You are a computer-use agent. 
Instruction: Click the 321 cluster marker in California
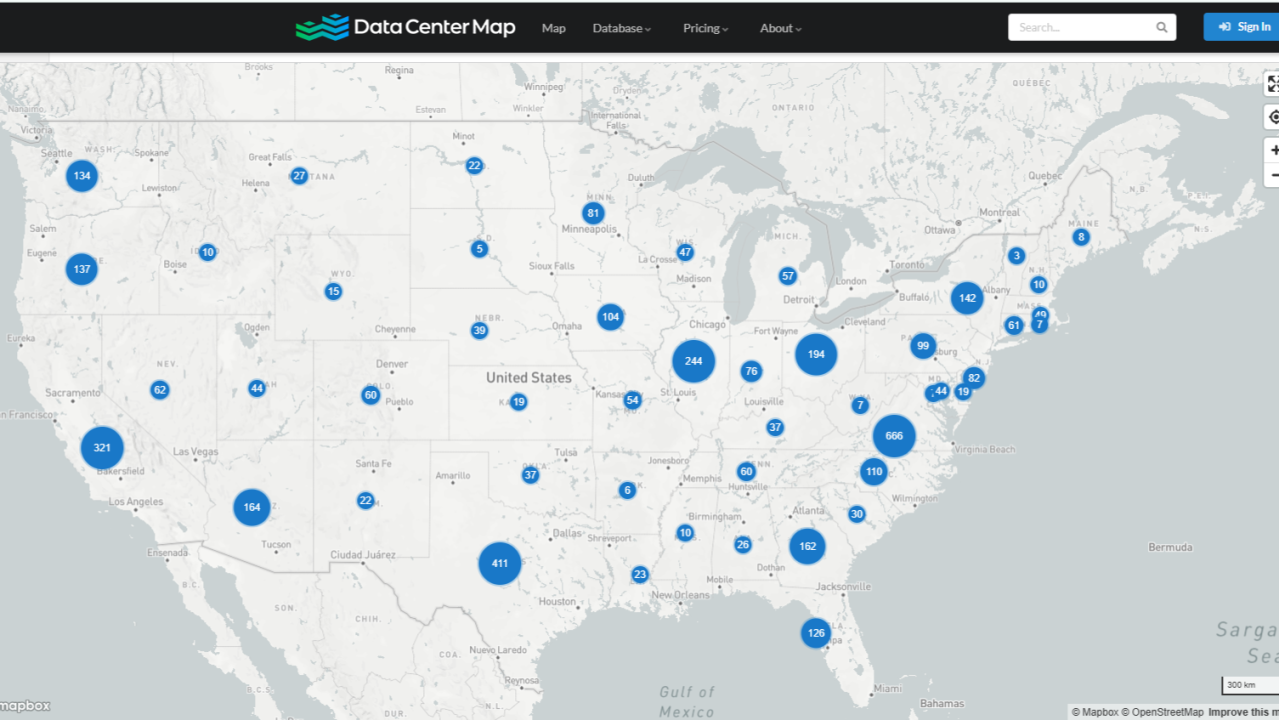pos(102,448)
